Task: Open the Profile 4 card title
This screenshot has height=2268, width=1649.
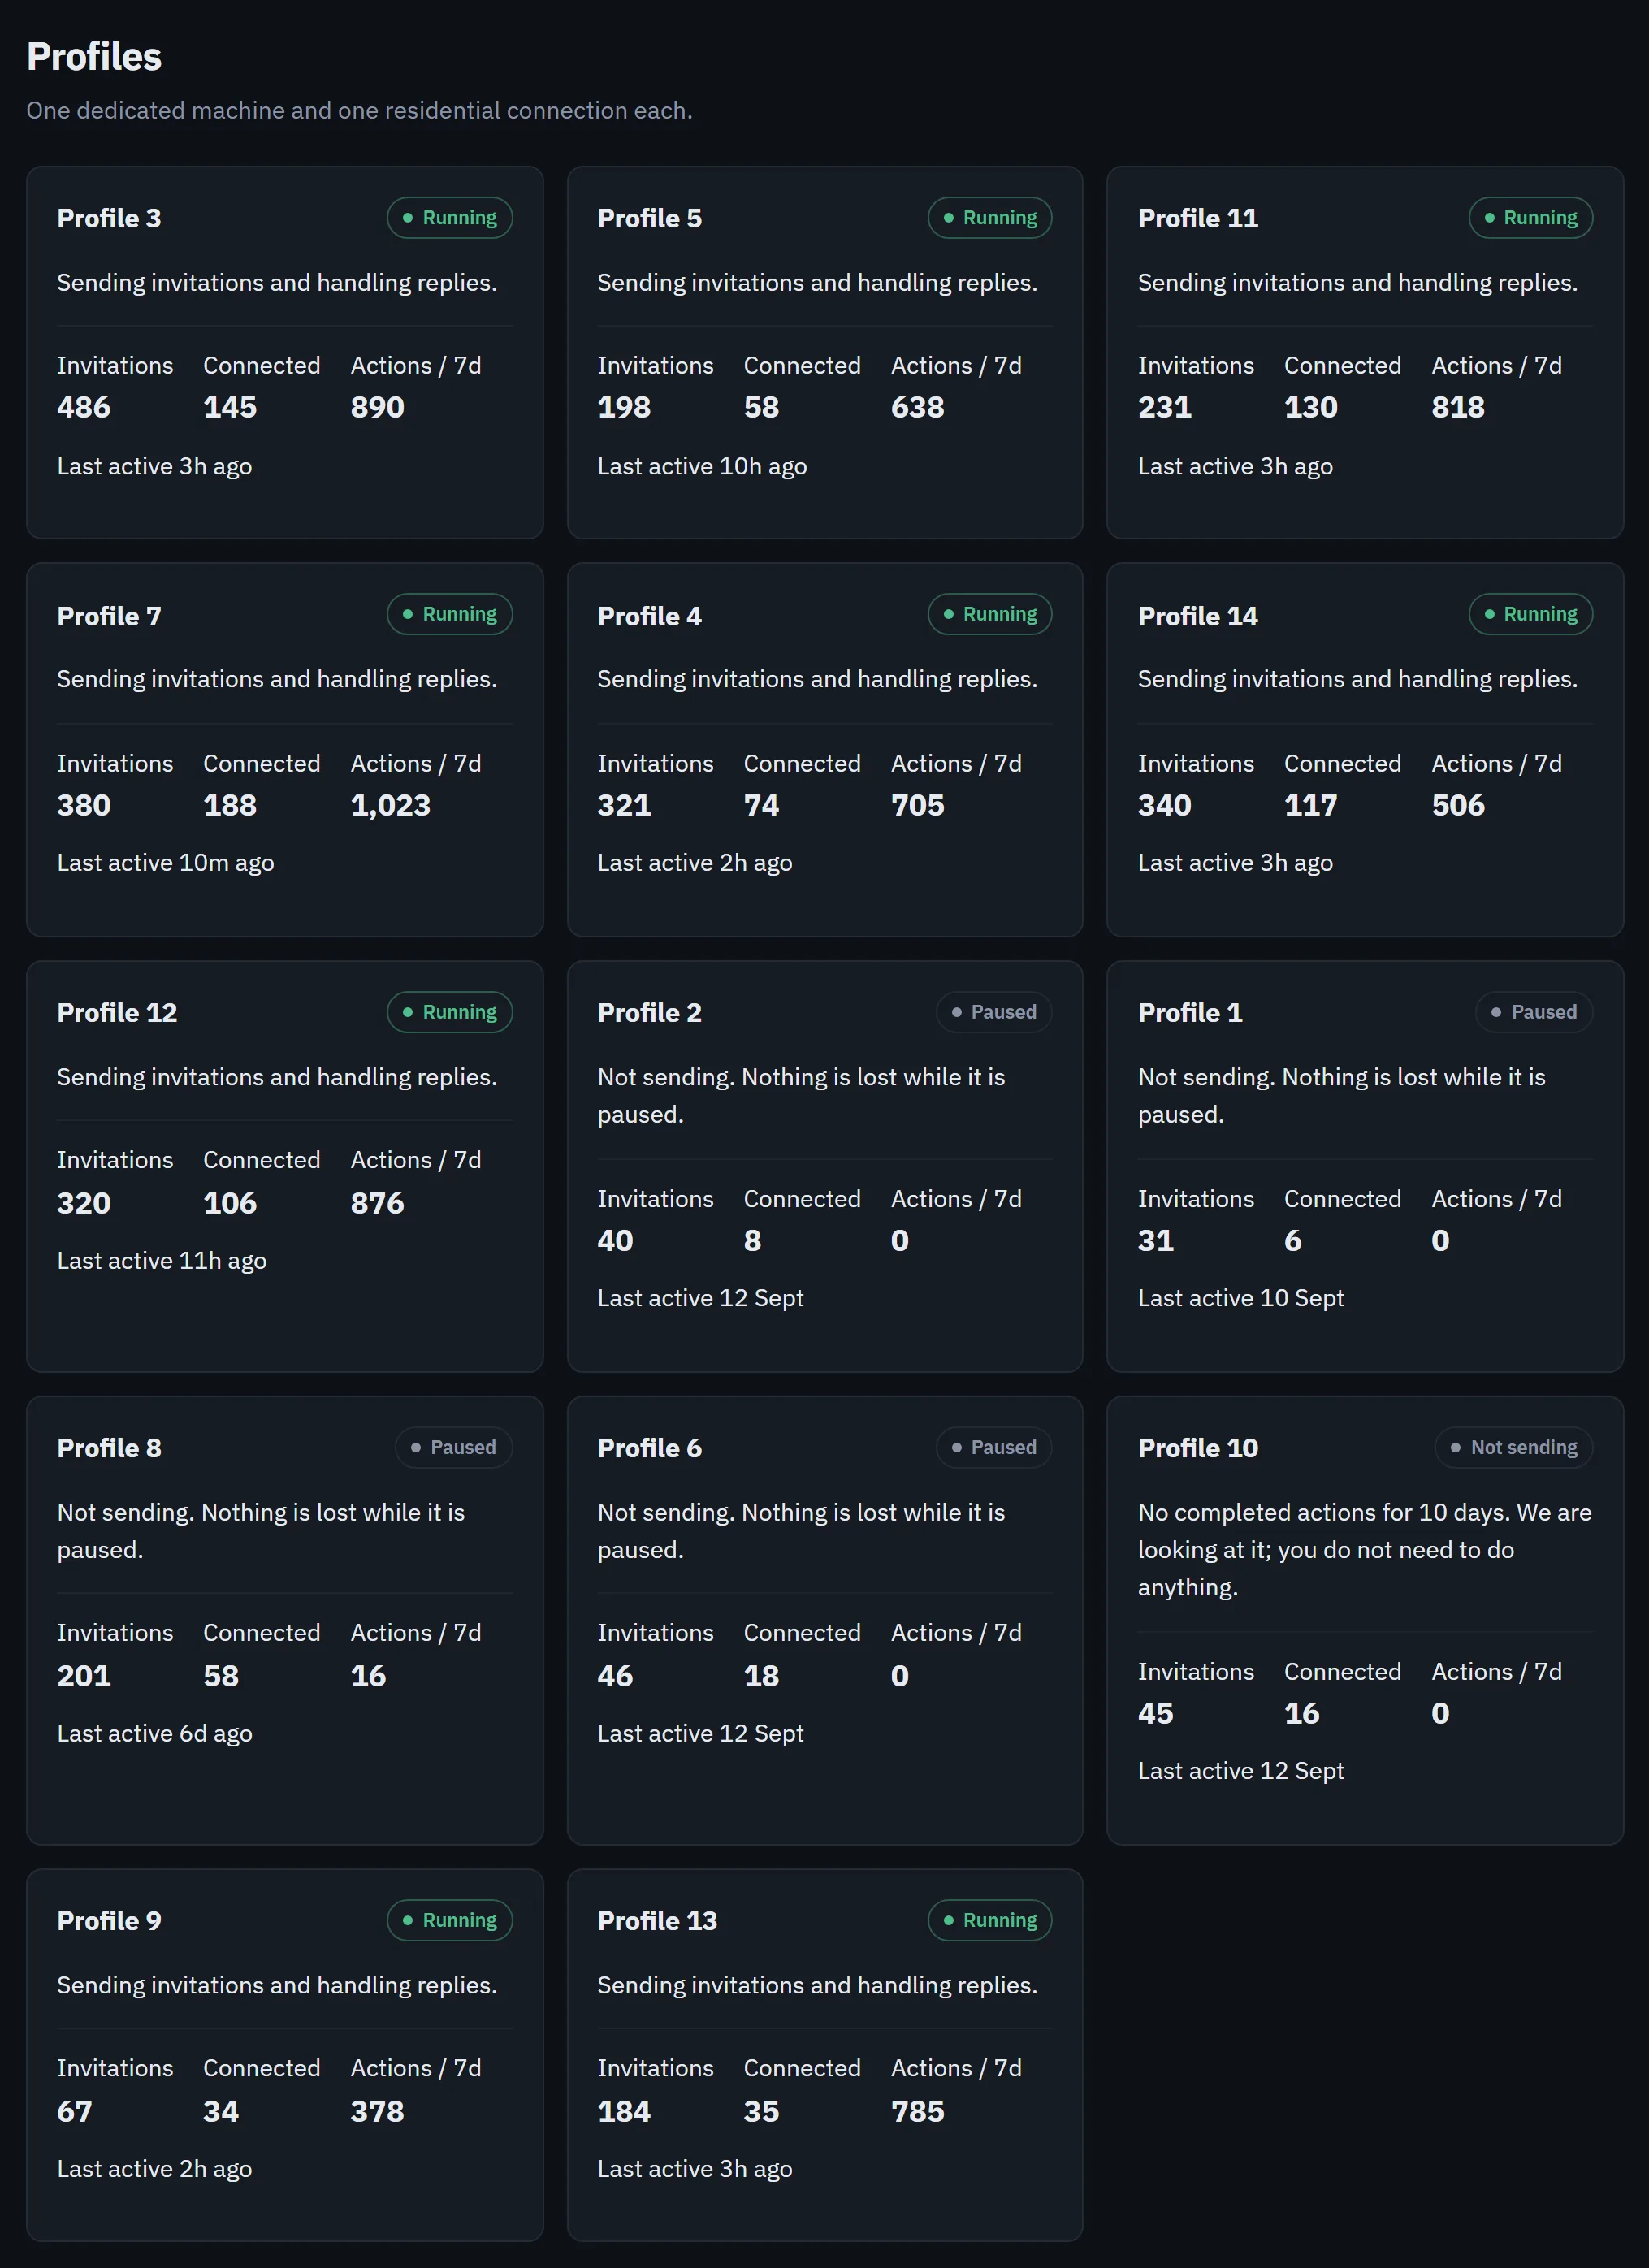Action: tap(650, 616)
